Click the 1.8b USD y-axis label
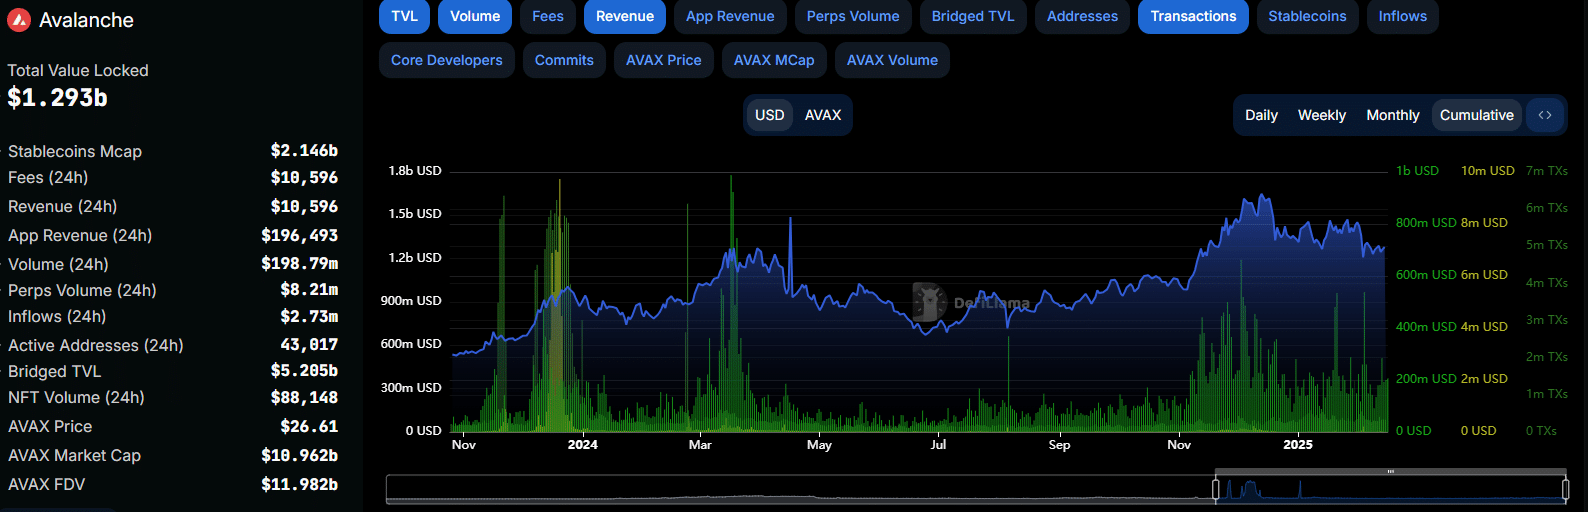Screen dimensions: 1588x512 (415, 171)
